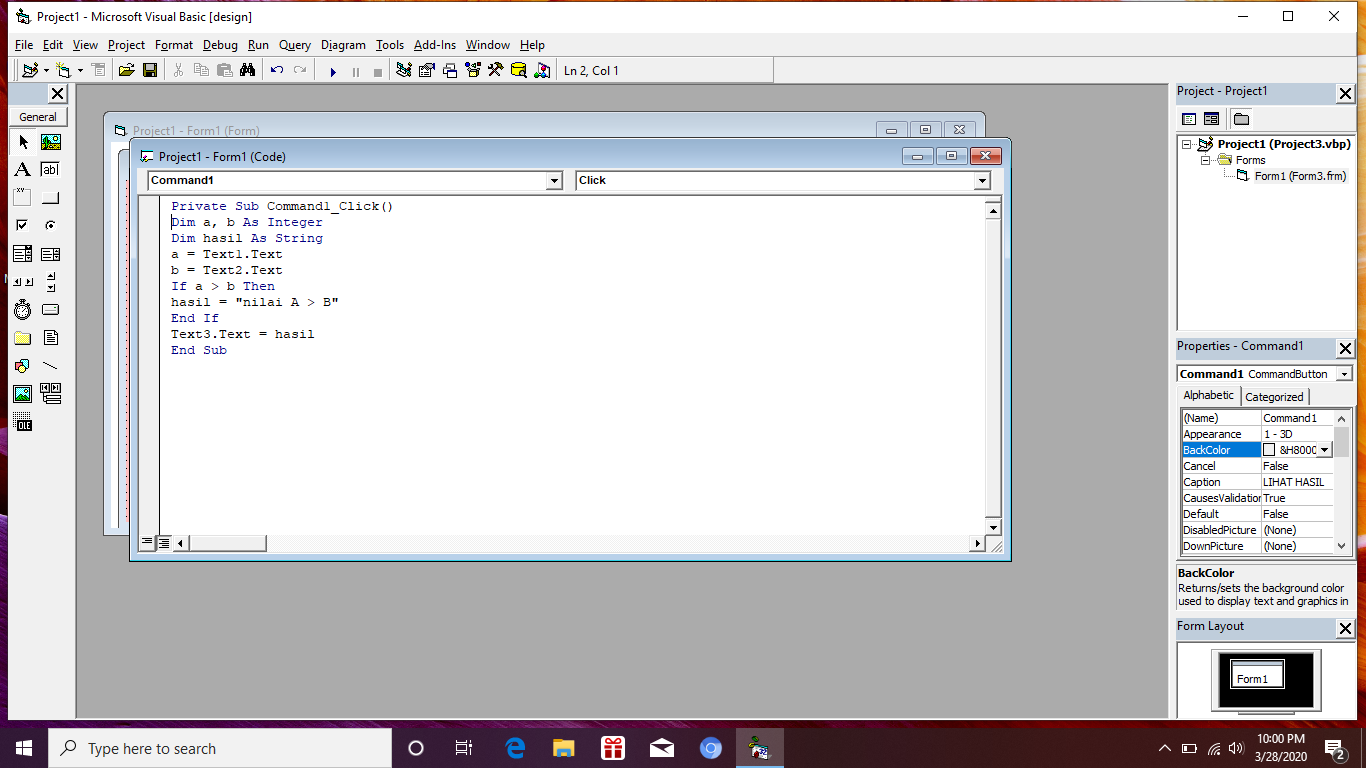This screenshot has height=768, width=1366.
Task: Open the File menu
Action: pos(24,45)
